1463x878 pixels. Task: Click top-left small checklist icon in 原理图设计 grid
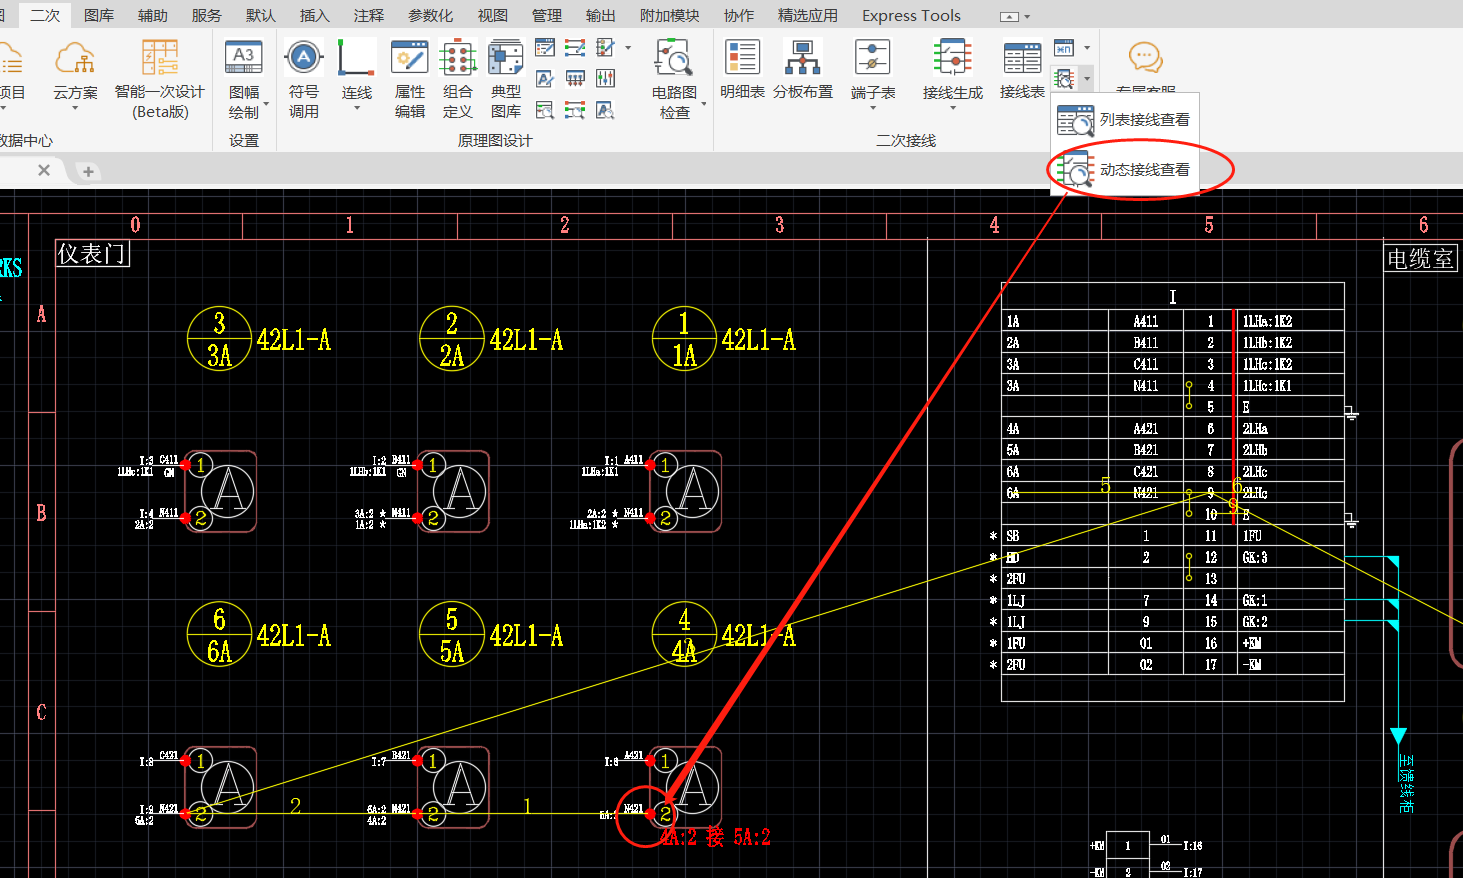545,48
